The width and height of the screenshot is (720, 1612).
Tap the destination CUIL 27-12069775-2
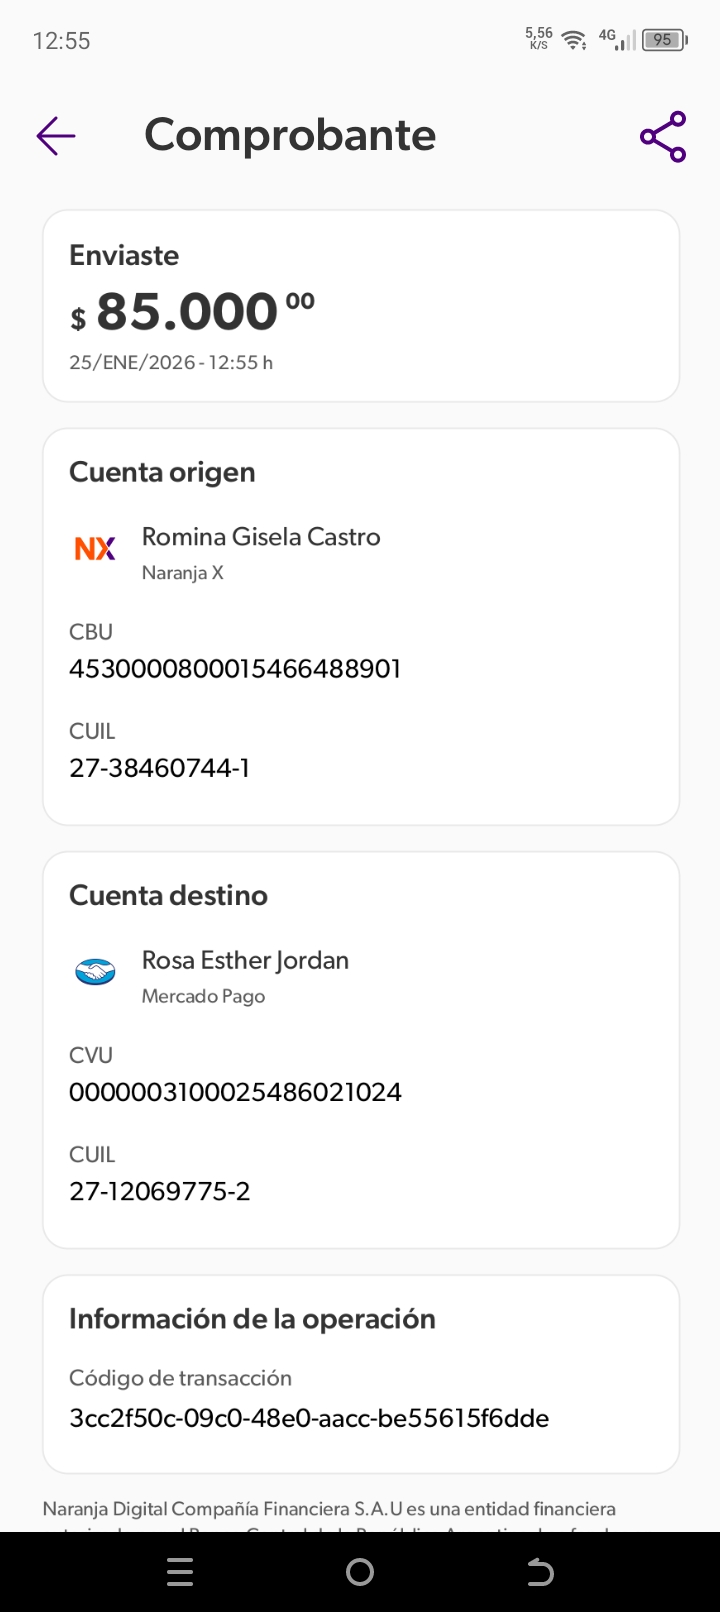tap(159, 1190)
